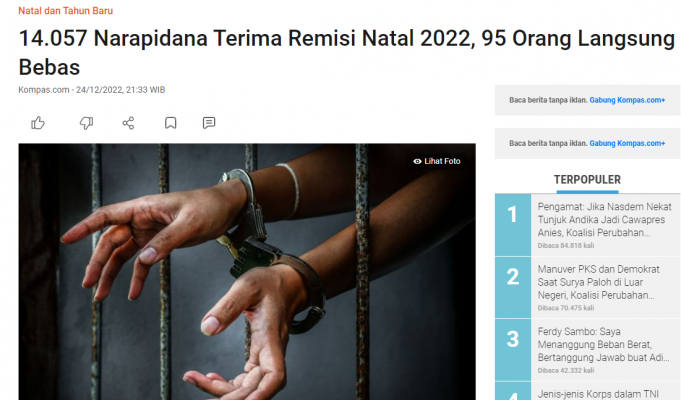Screen dimensions: 681x400
Task: Open Ferdy Sambo popular article
Action: [603, 344]
